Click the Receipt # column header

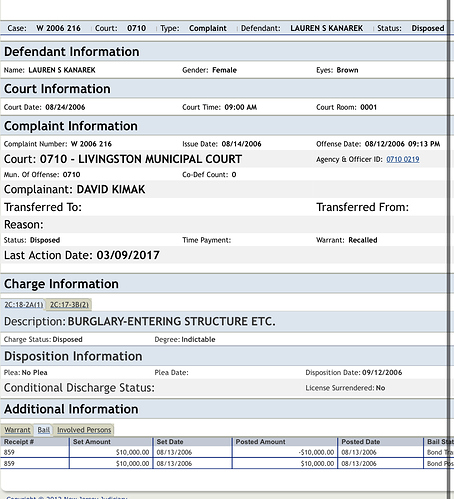click(35, 442)
